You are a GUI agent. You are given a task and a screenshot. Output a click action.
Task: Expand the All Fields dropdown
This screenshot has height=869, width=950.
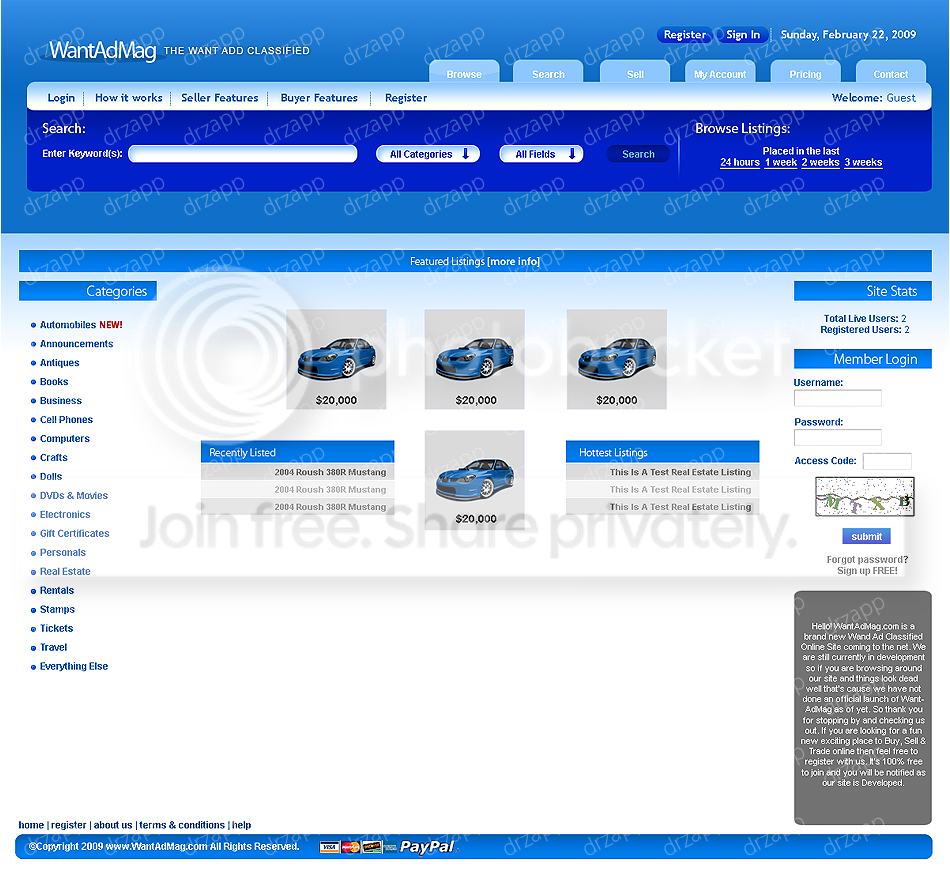541,154
